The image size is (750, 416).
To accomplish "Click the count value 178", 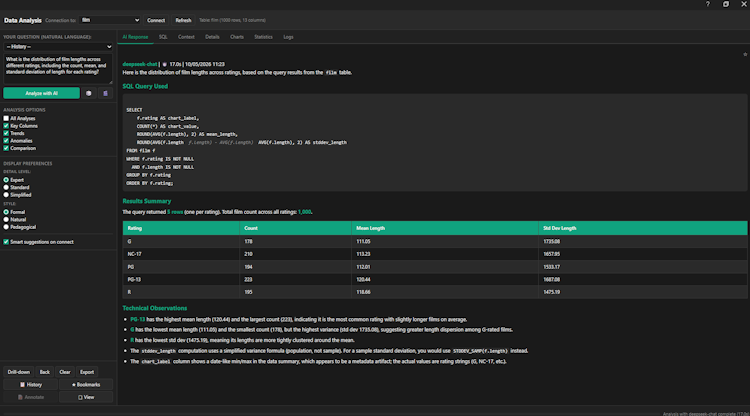I will click(248, 241).
